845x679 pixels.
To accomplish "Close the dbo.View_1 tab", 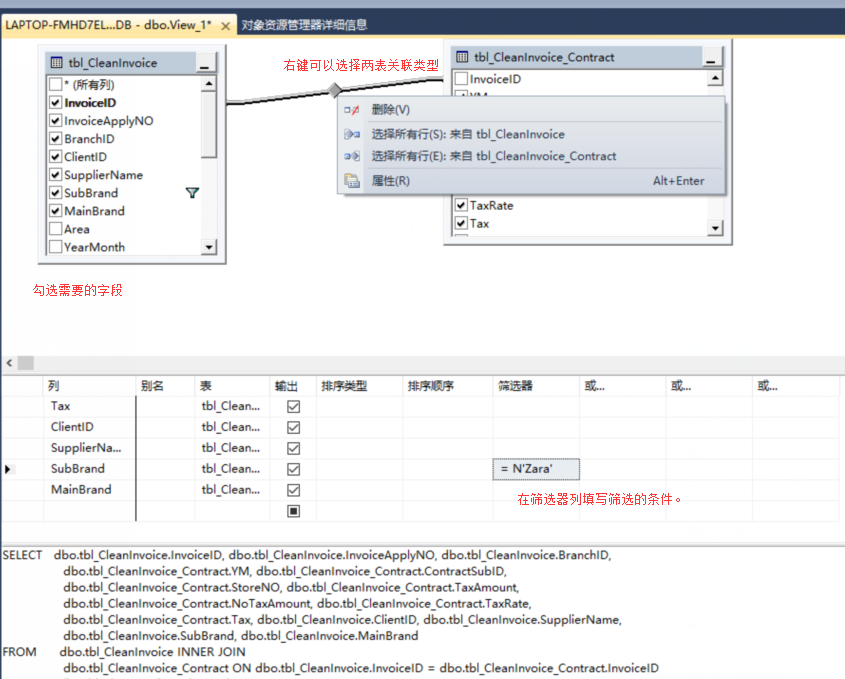I will click(x=226, y=26).
